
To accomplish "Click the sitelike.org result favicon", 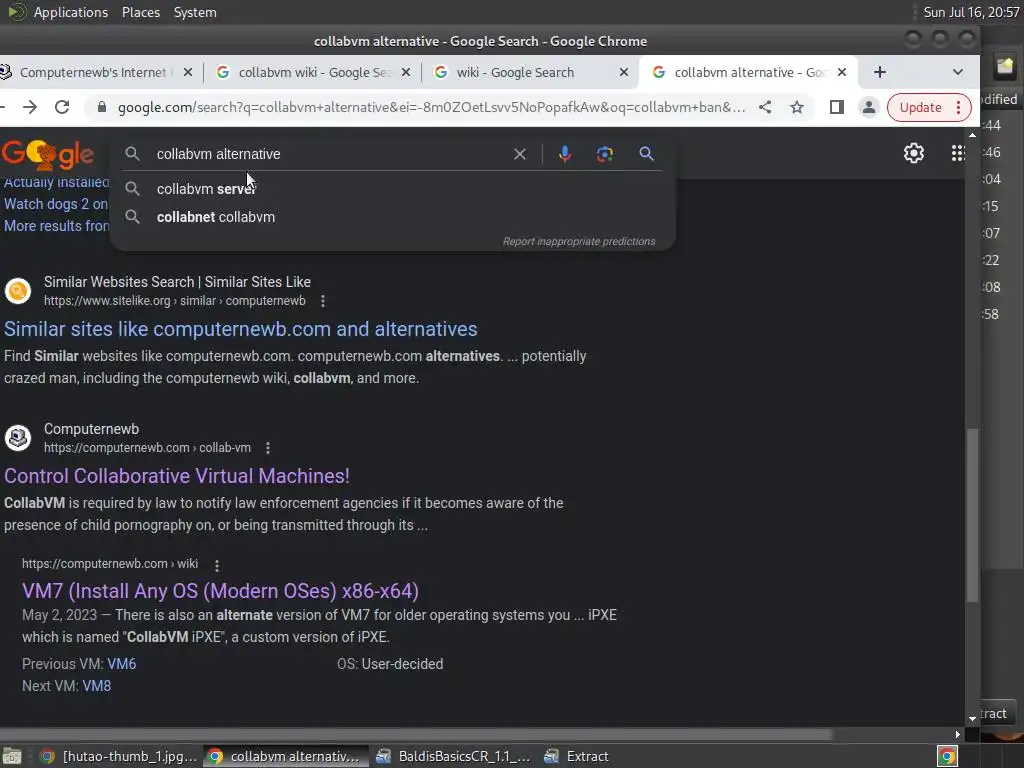I will click(18, 291).
